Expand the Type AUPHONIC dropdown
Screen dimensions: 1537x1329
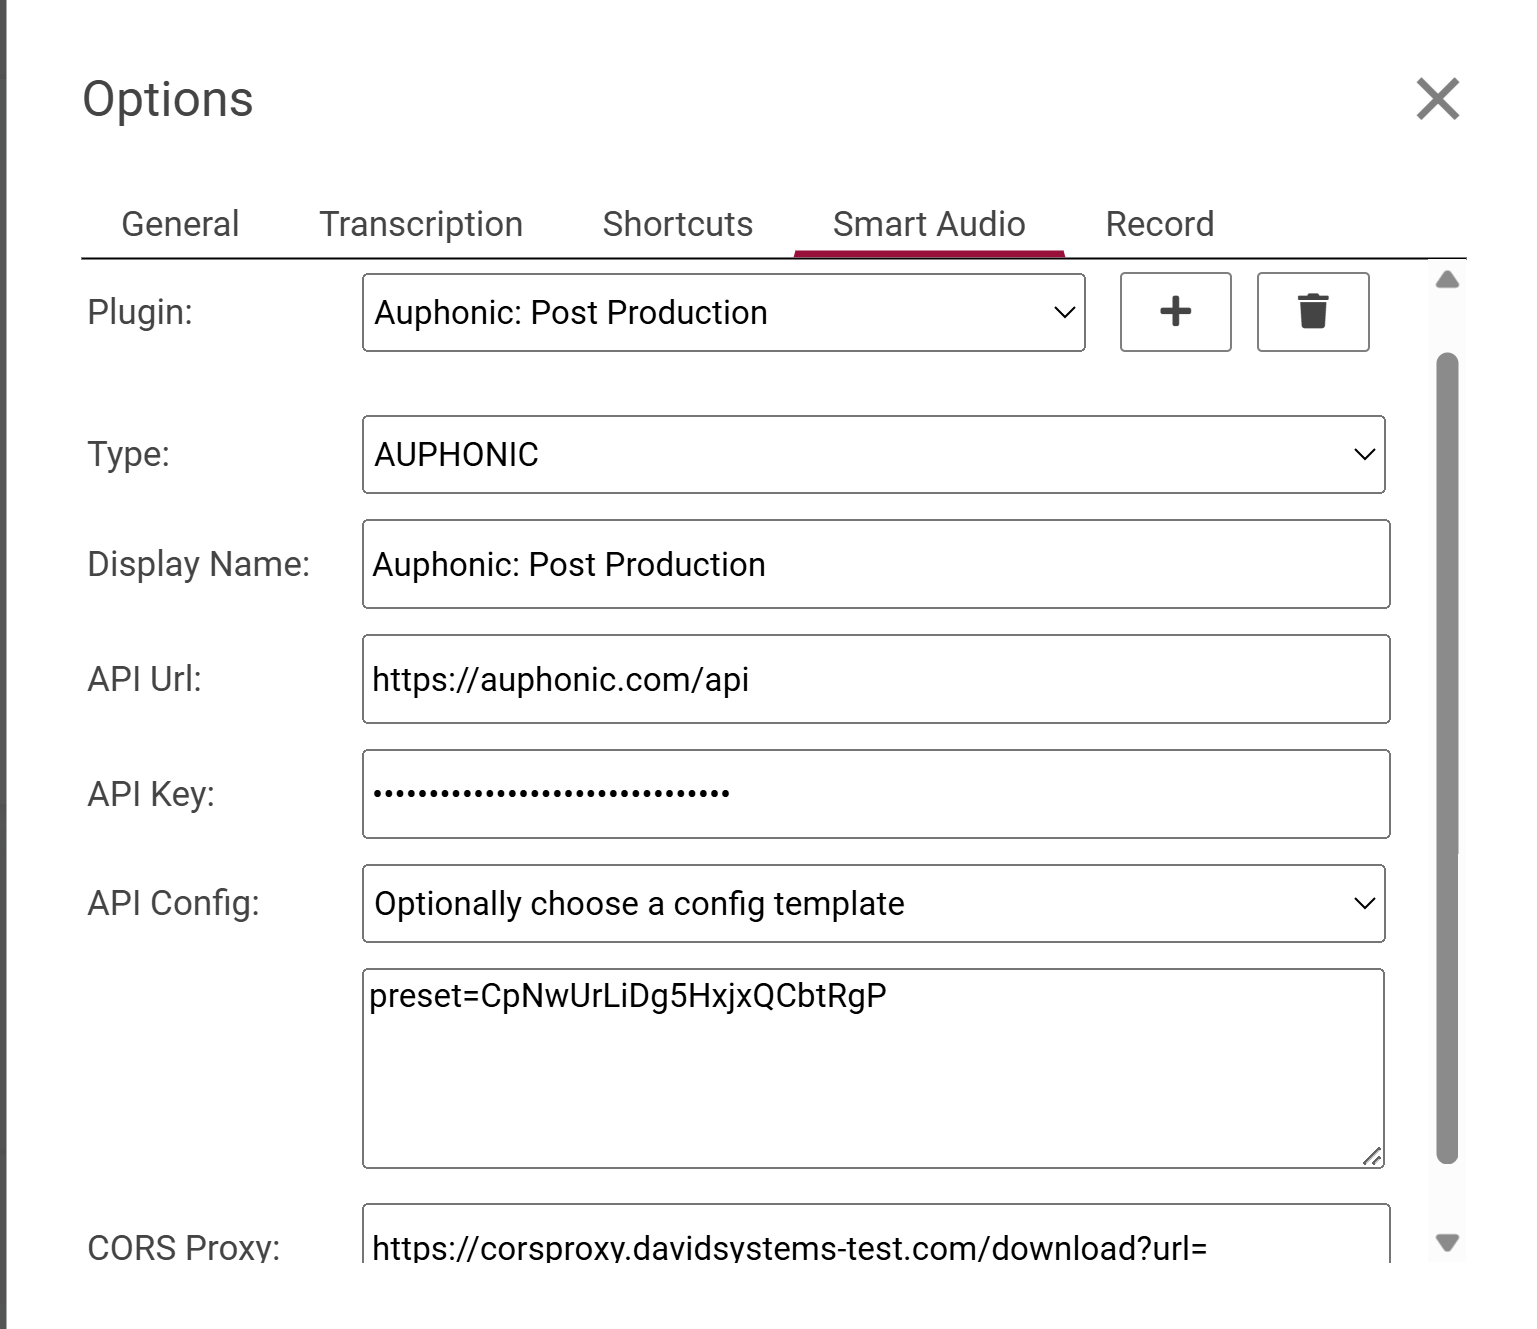(873, 455)
